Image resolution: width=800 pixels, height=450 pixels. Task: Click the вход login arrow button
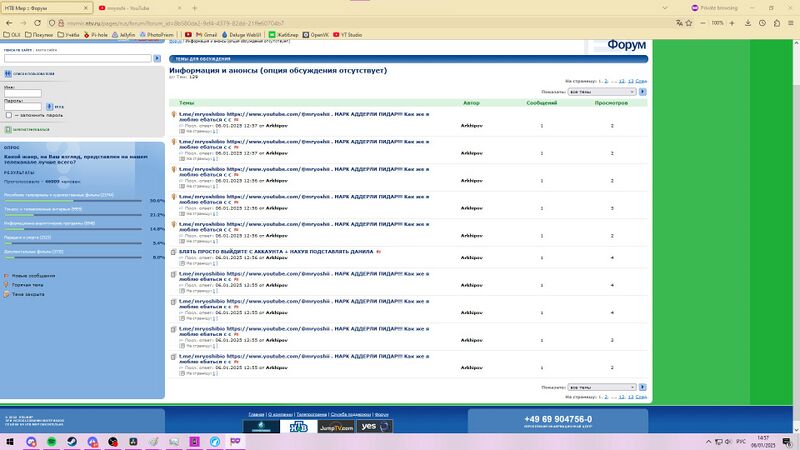(49, 107)
